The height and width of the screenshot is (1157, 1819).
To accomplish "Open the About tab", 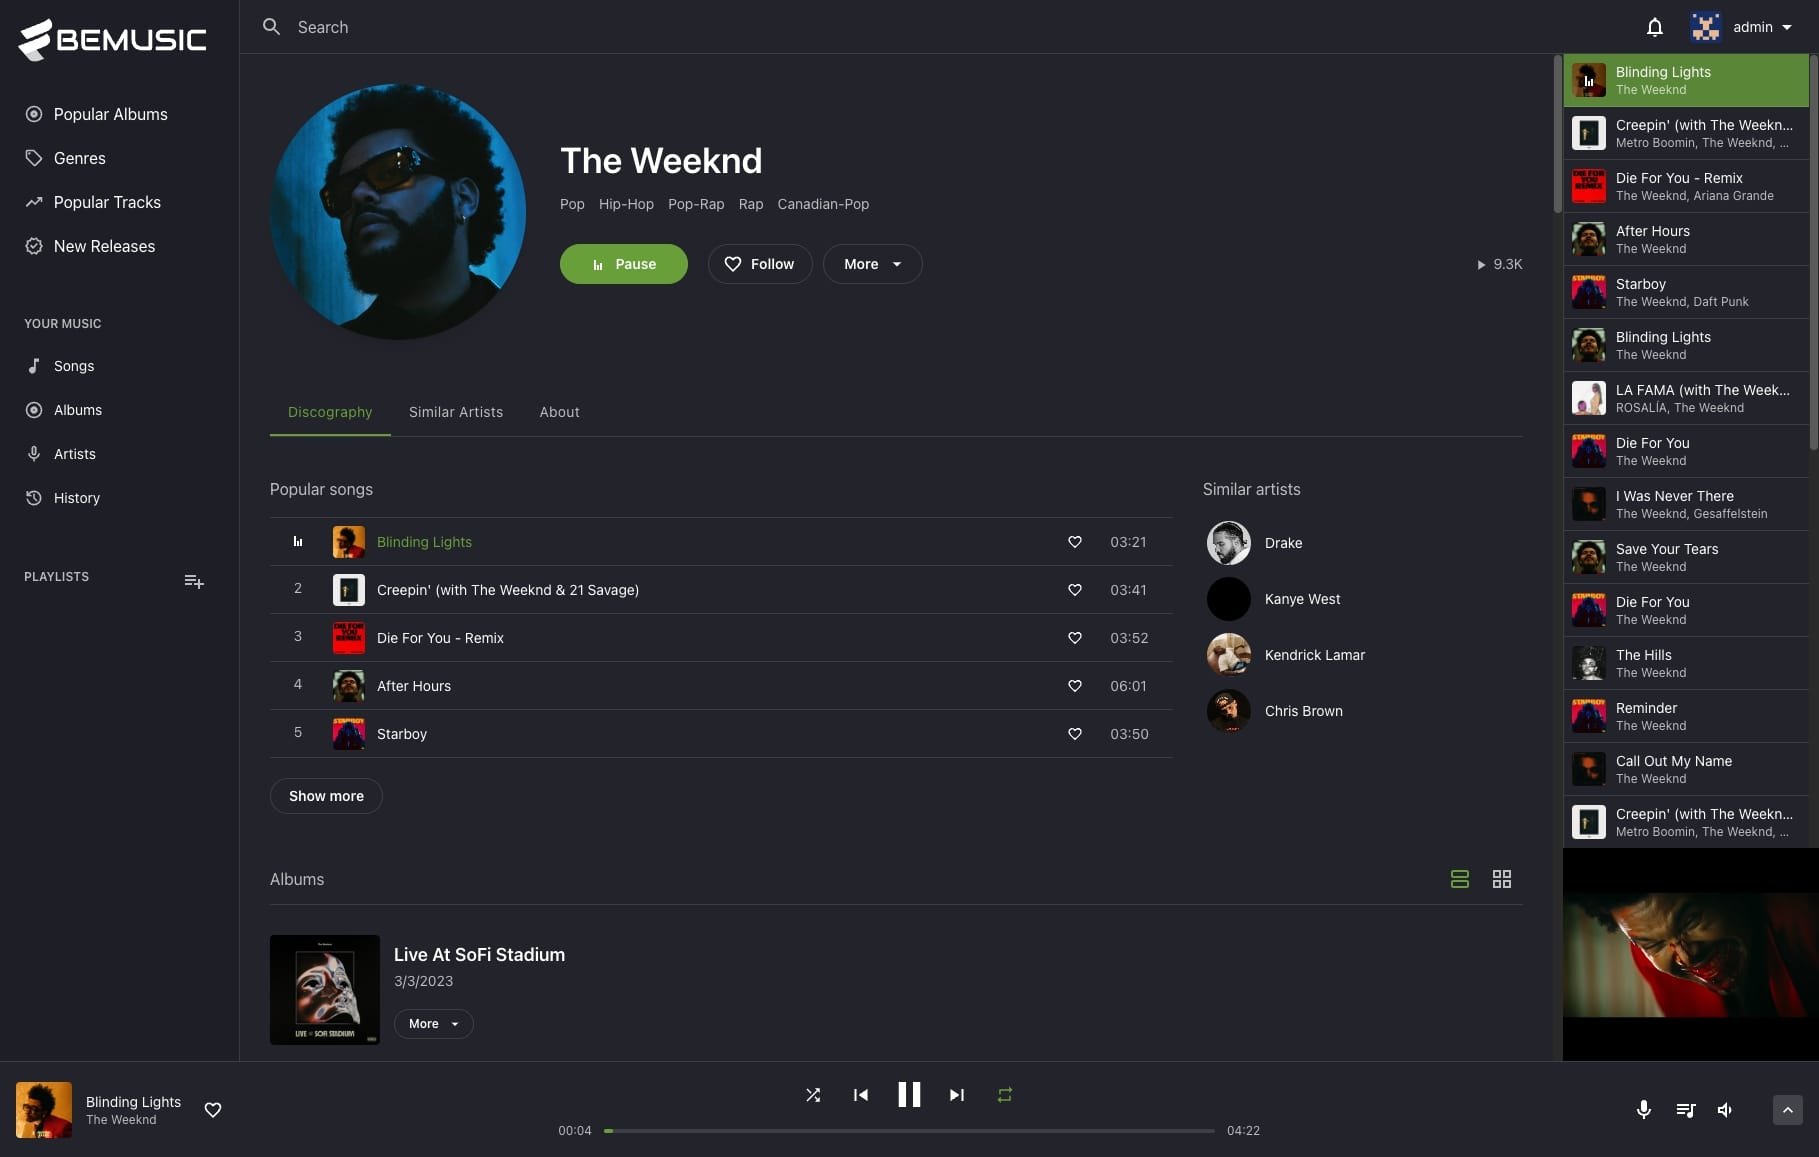I will (559, 412).
